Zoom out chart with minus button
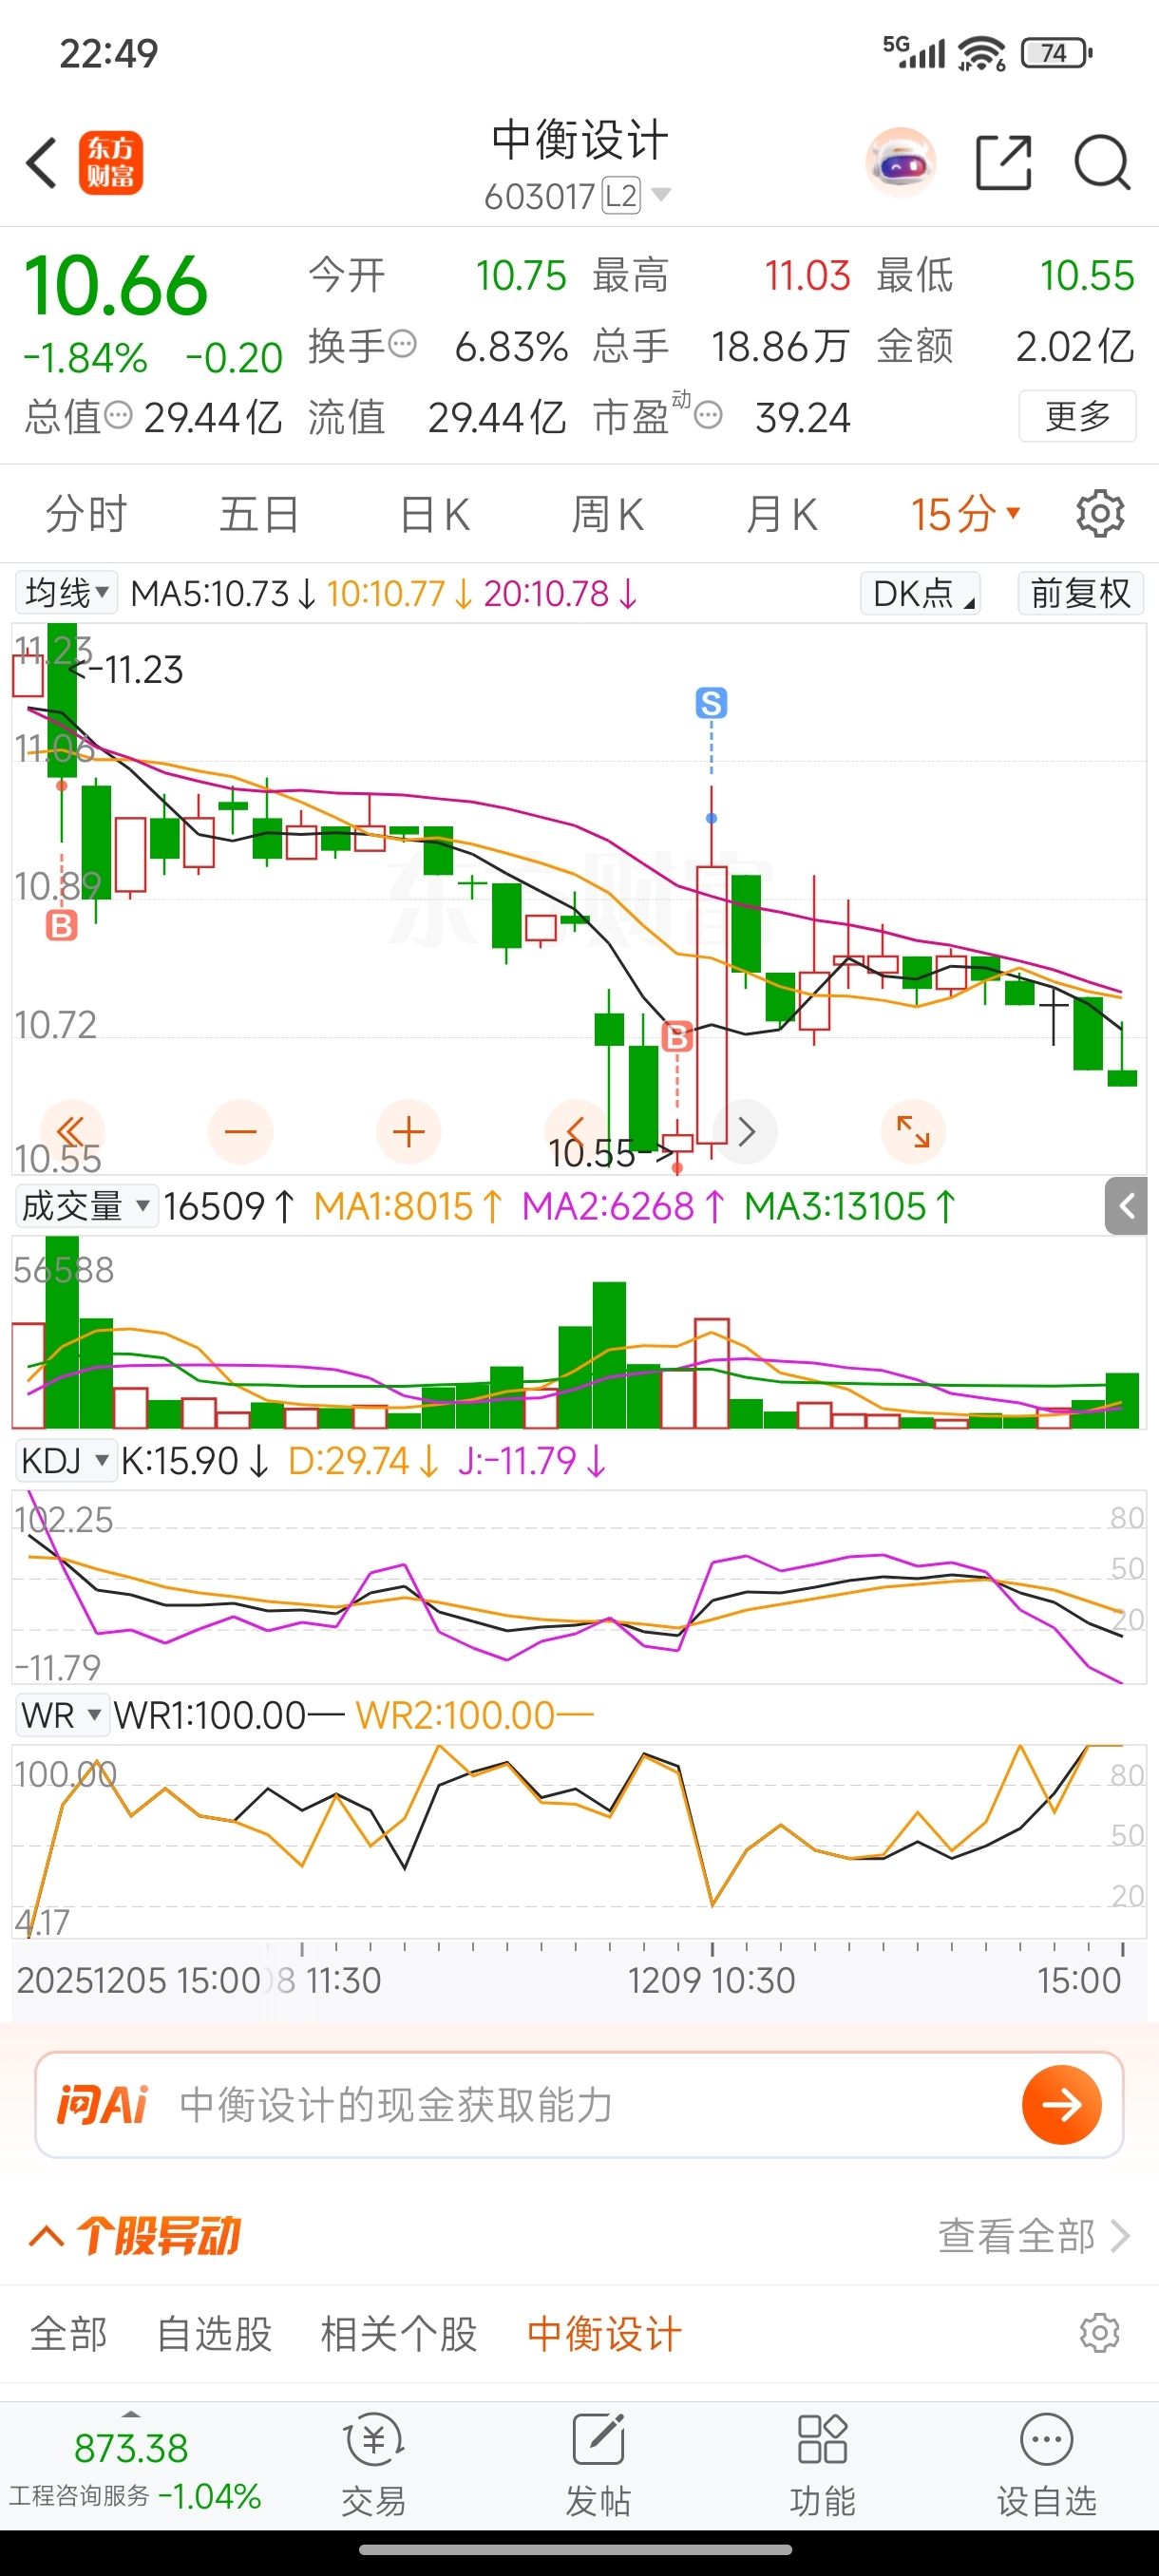The image size is (1159, 2576). tap(240, 1132)
